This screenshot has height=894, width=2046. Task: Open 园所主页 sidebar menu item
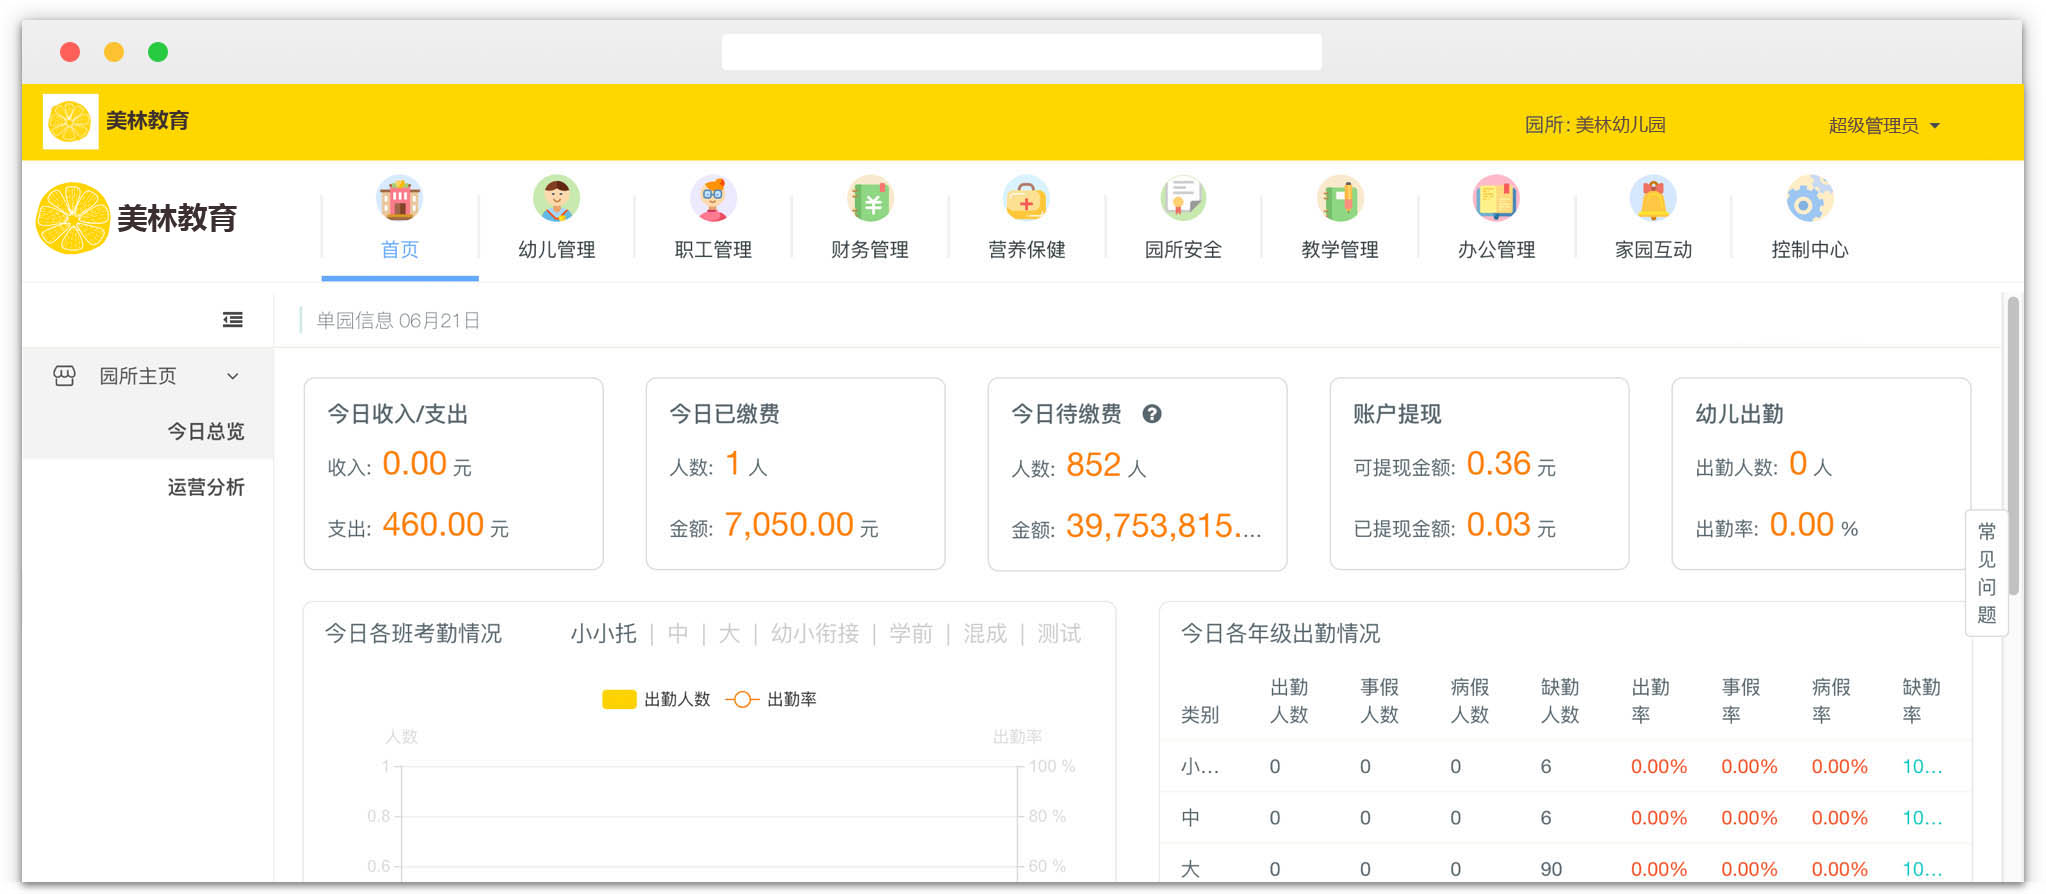pyautogui.click(x=147, y=376)
